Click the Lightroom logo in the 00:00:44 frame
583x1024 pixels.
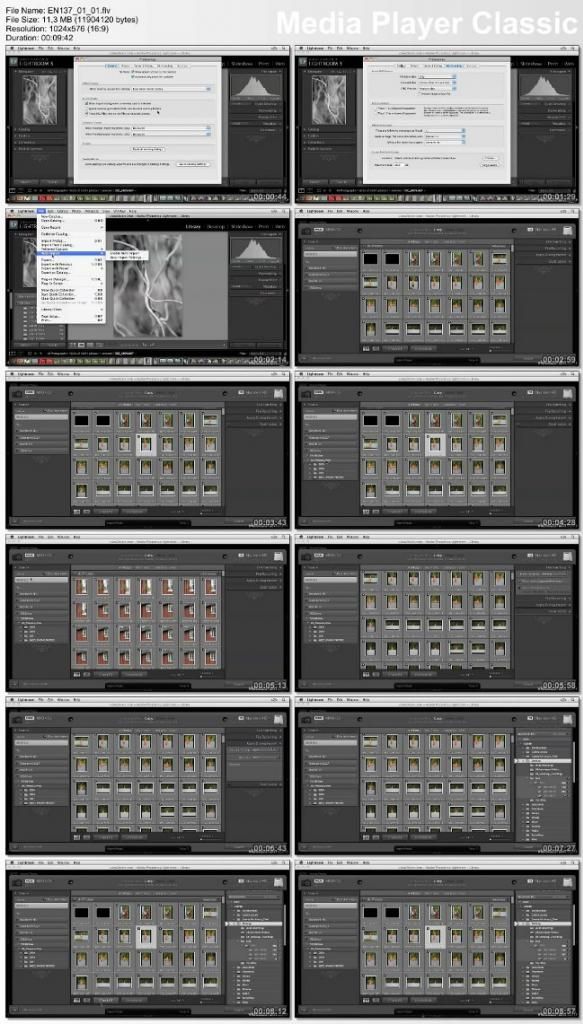point(14,63)
